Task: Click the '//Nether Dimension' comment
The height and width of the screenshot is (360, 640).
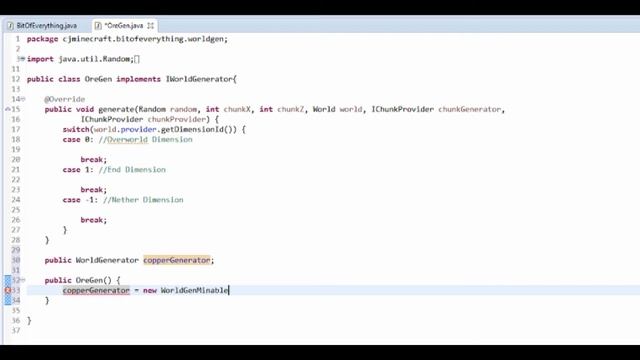Action: [143, 200]
